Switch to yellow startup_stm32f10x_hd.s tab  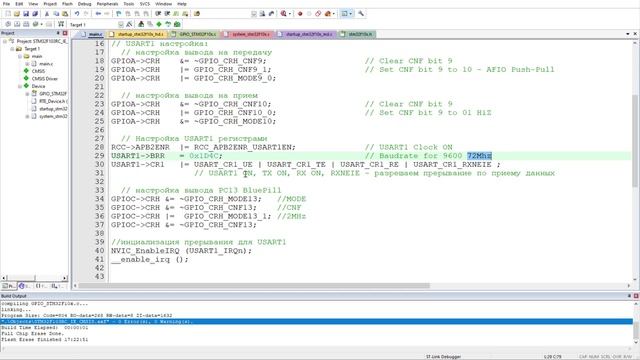pos(137,34)
